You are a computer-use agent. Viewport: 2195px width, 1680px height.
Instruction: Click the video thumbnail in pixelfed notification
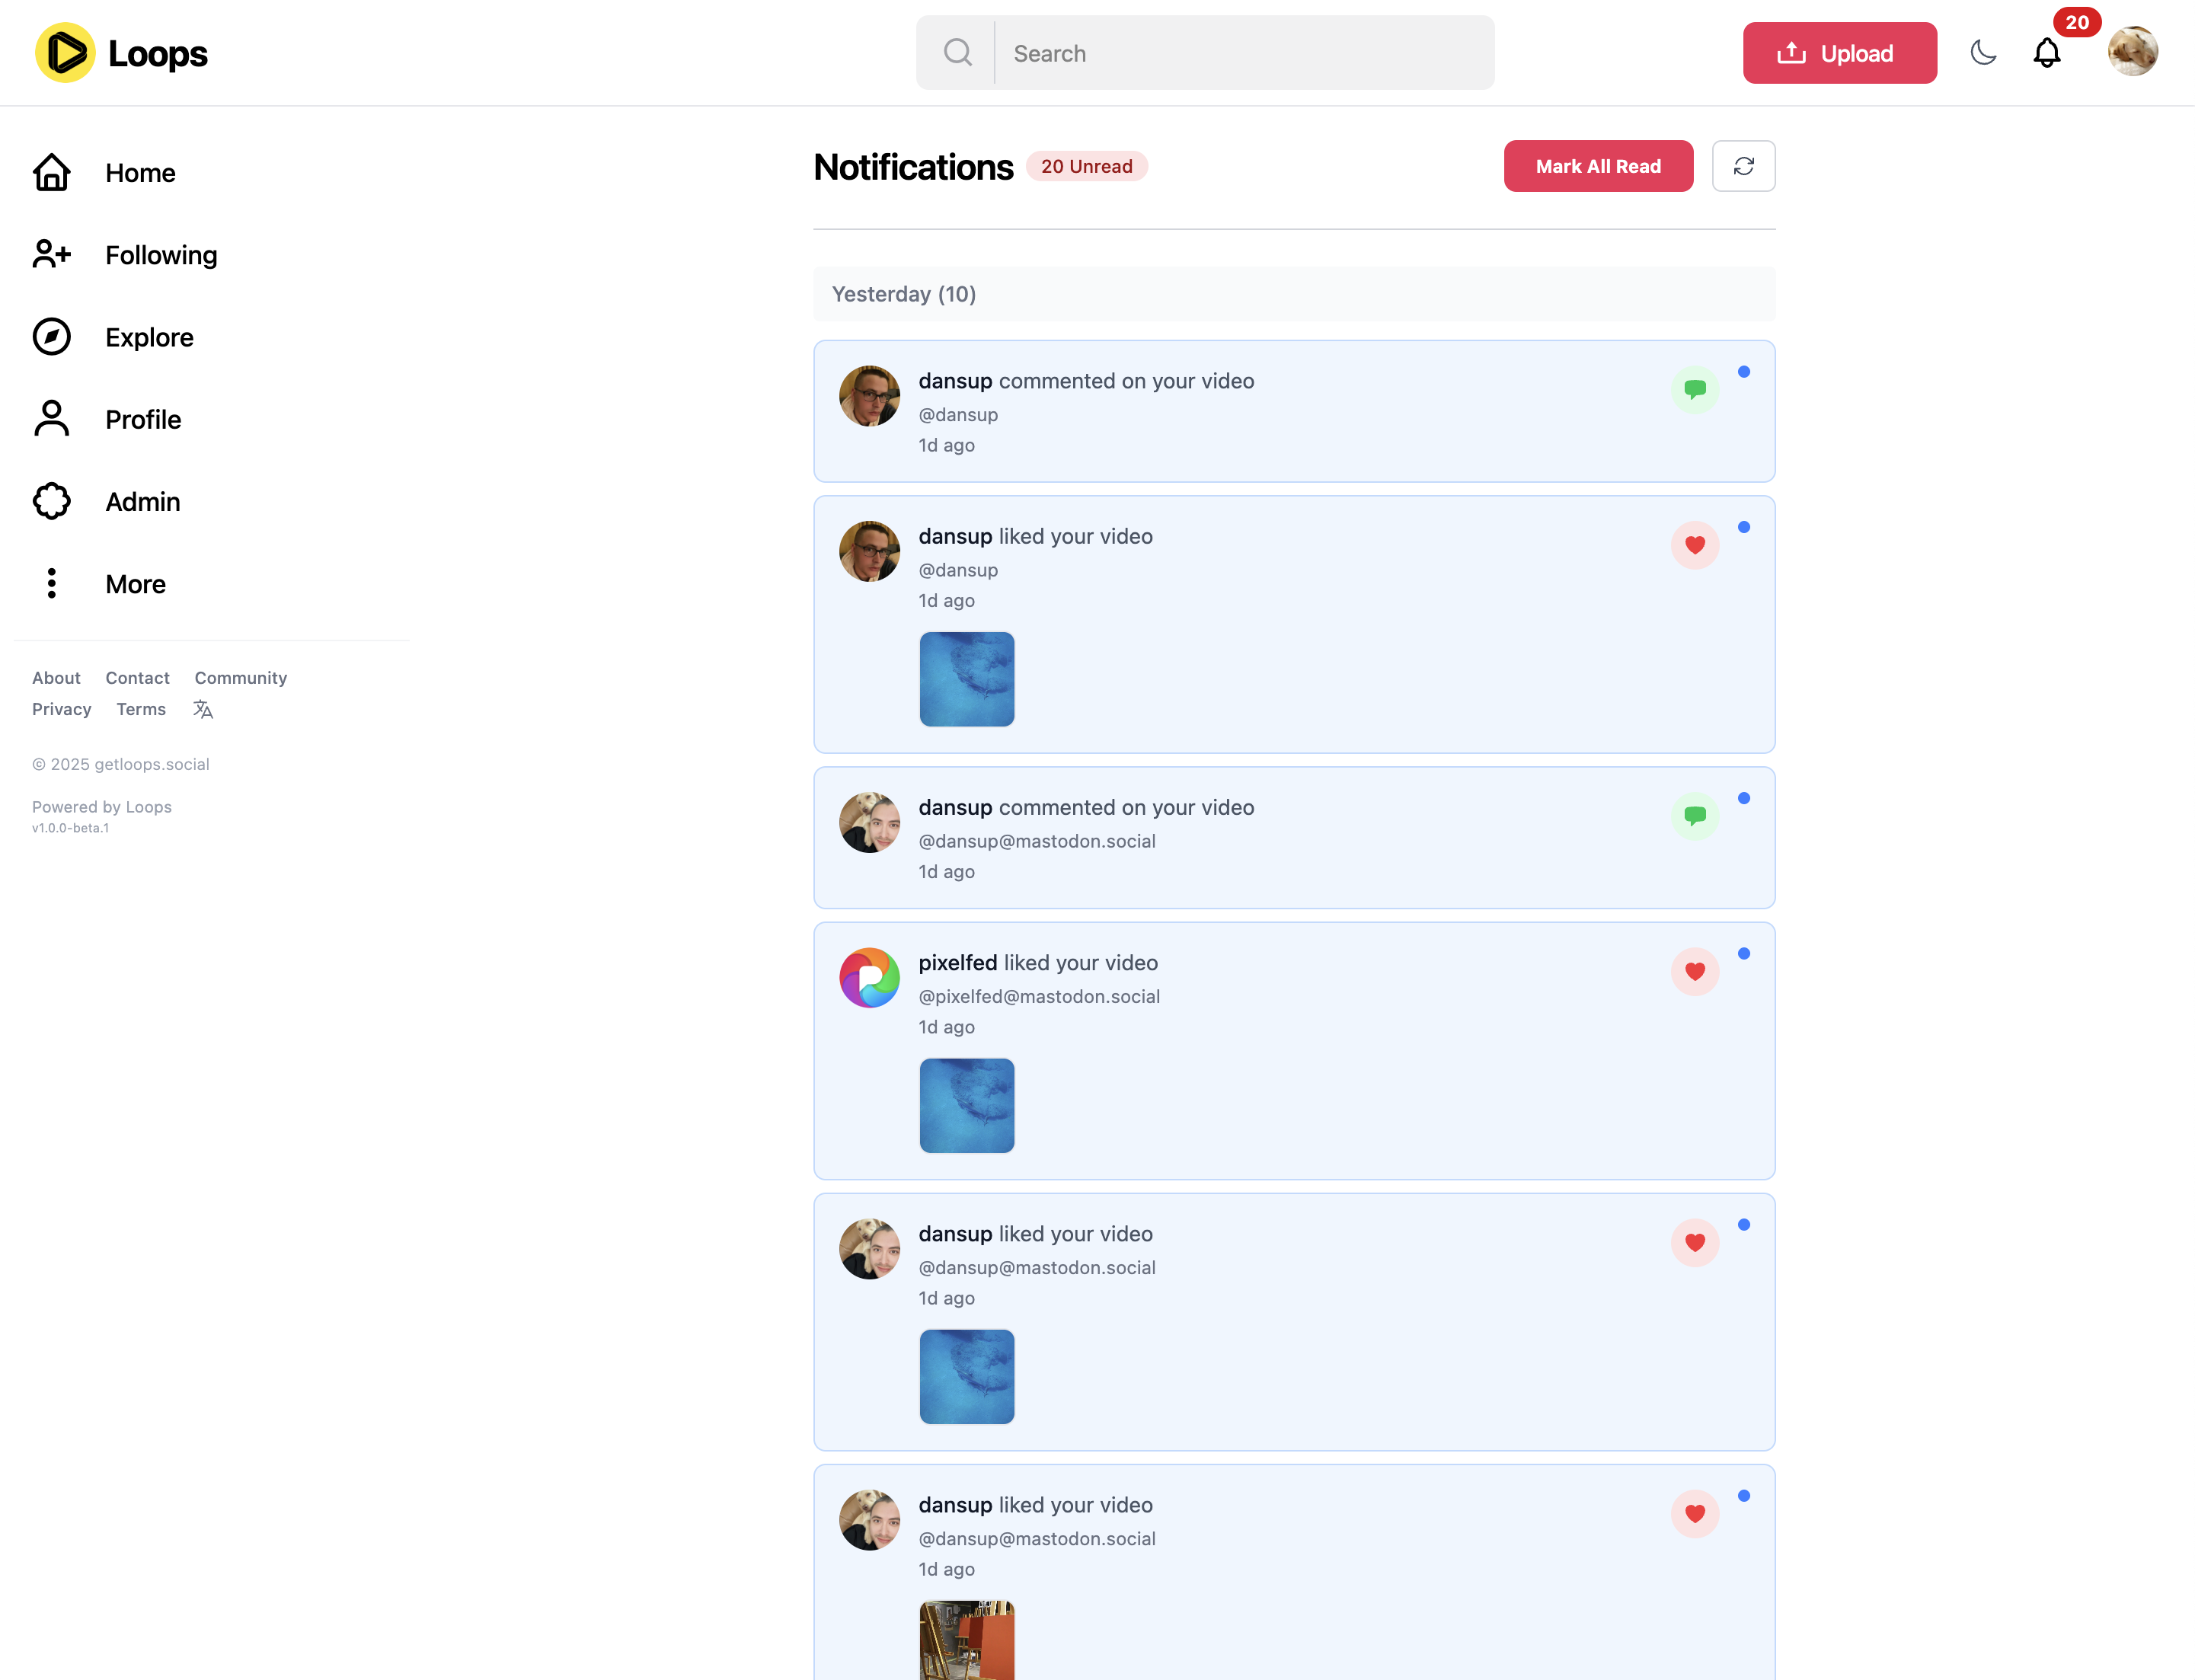coord(966,1105)
